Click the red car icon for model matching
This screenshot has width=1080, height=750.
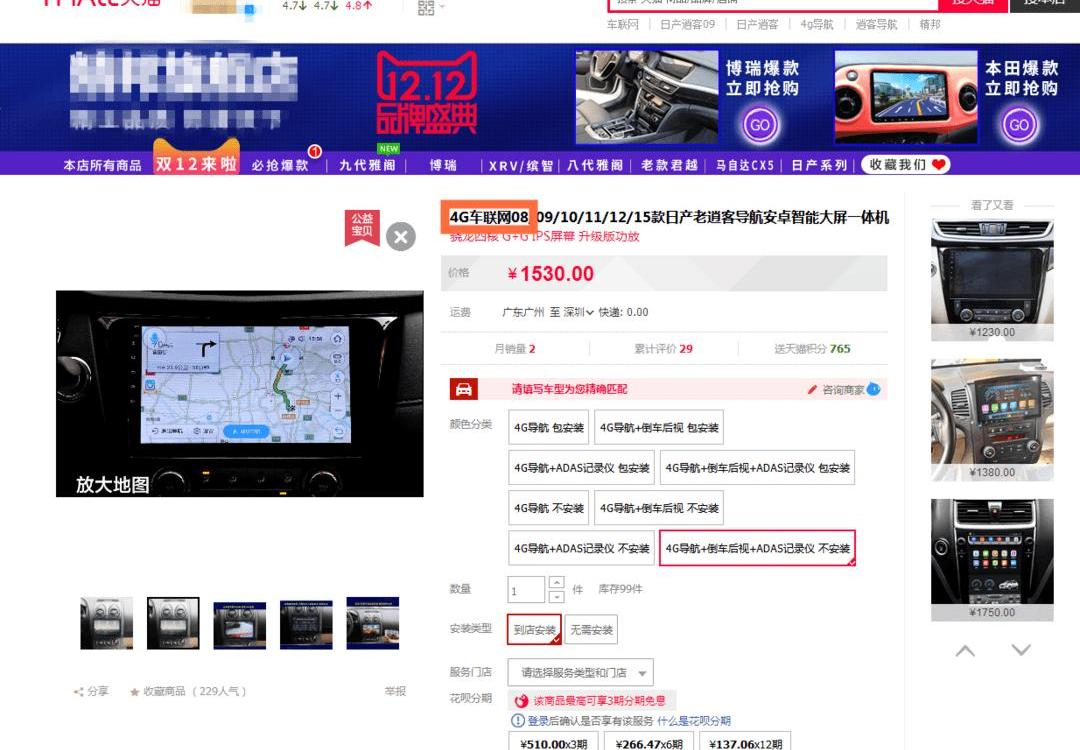point(463,389)
